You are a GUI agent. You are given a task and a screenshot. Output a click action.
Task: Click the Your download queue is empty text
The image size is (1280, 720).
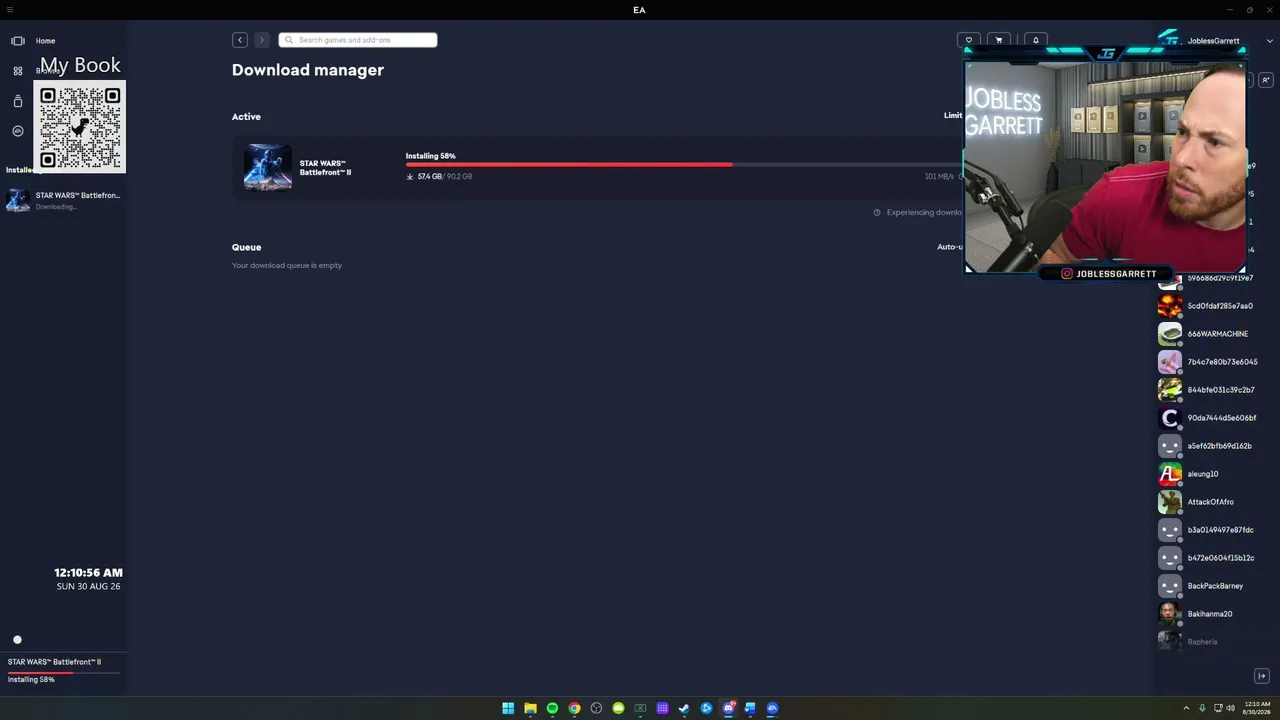pos(287,266)
